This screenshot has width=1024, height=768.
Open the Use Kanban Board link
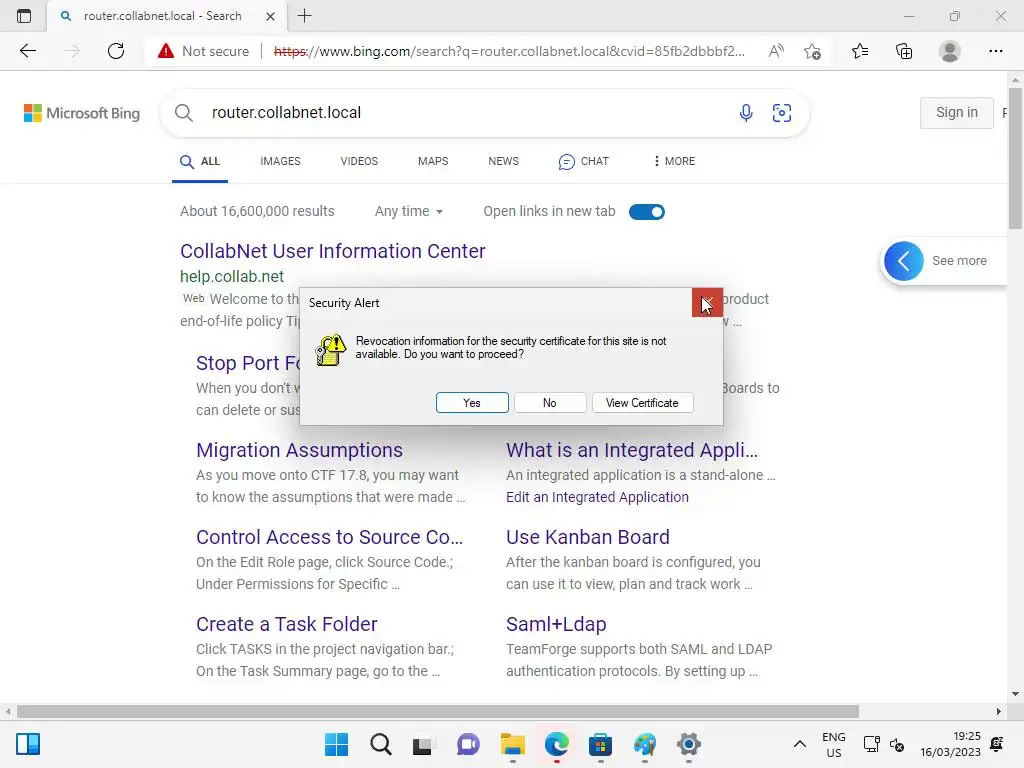coord(588,537)
